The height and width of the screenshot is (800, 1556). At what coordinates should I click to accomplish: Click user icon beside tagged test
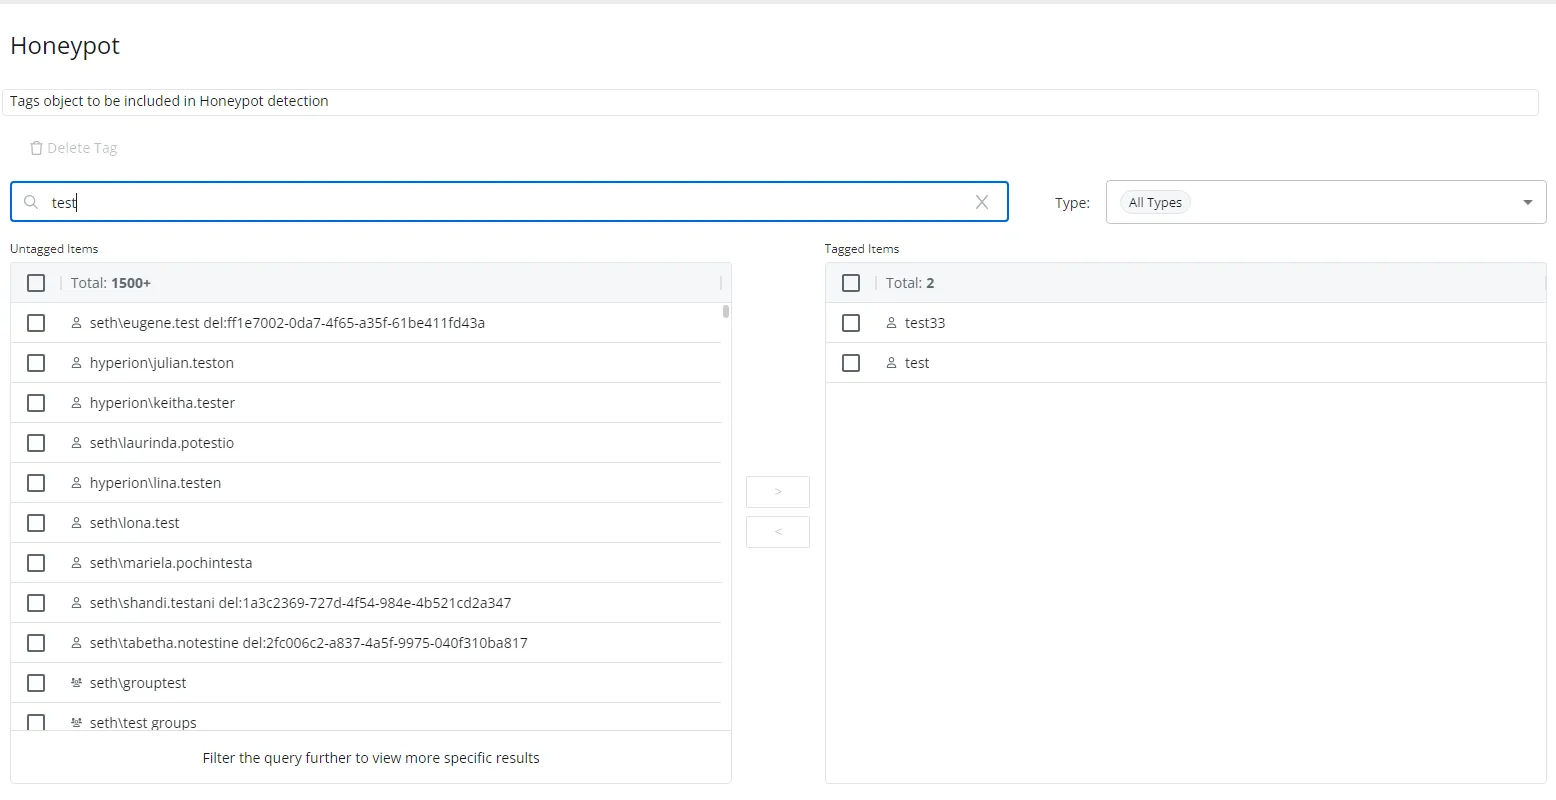coord(891,363)
